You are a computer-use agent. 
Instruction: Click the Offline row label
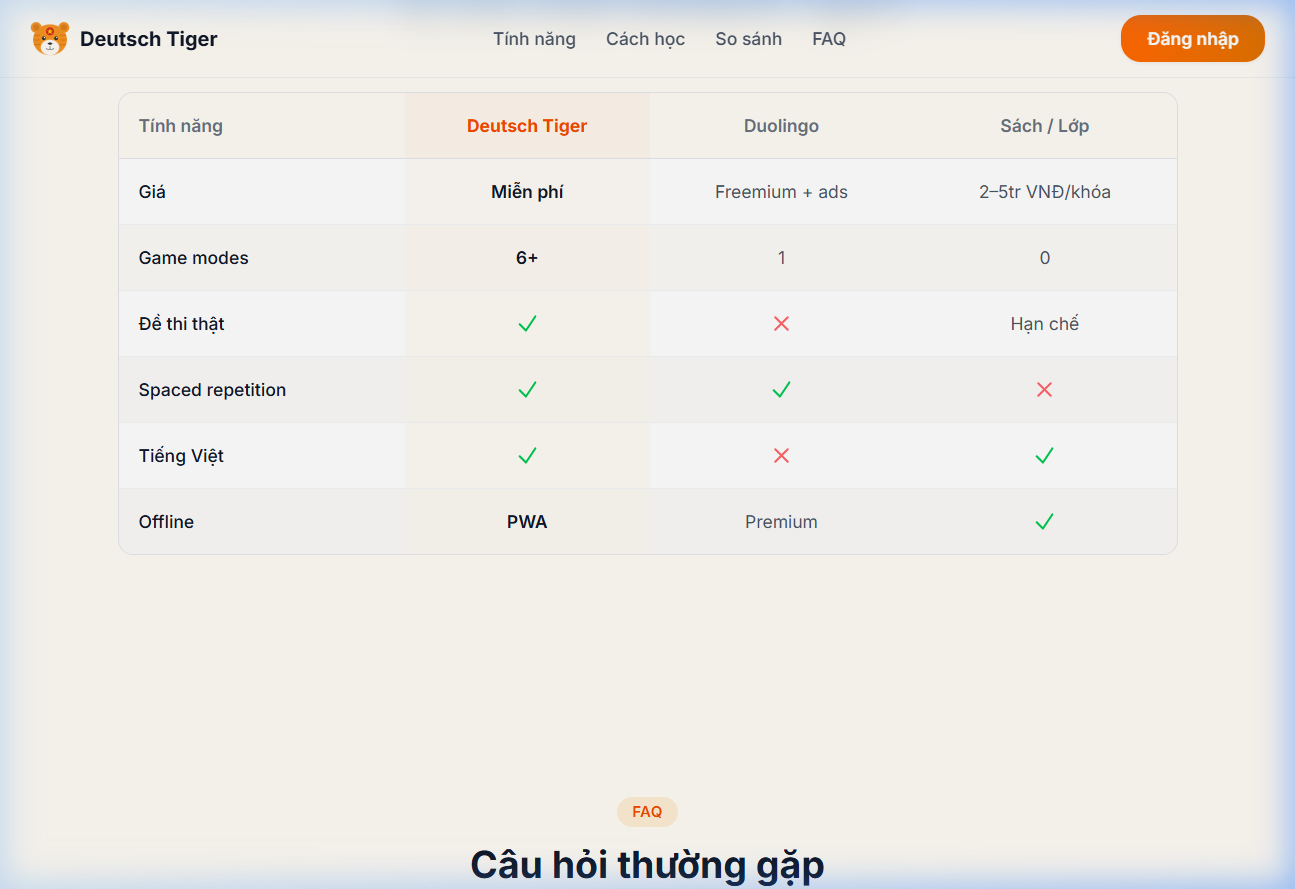(166, 522)
